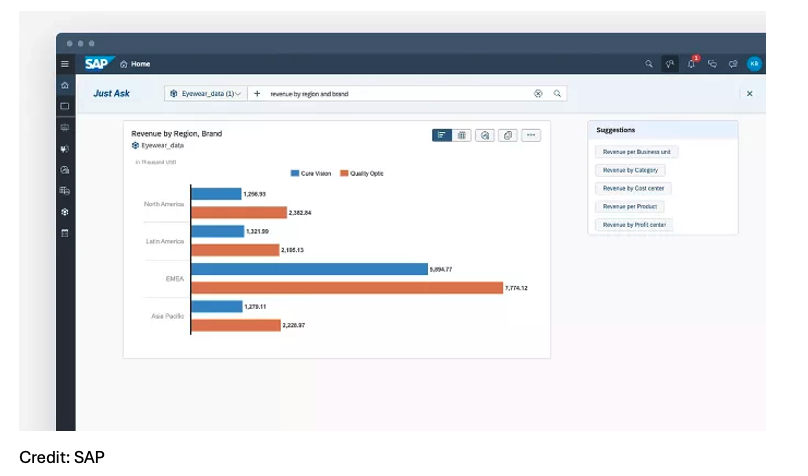Image resolution: width=808 pixels, height=476 pixels.
Task: Go to the Home tab
Action: point(135,64)
